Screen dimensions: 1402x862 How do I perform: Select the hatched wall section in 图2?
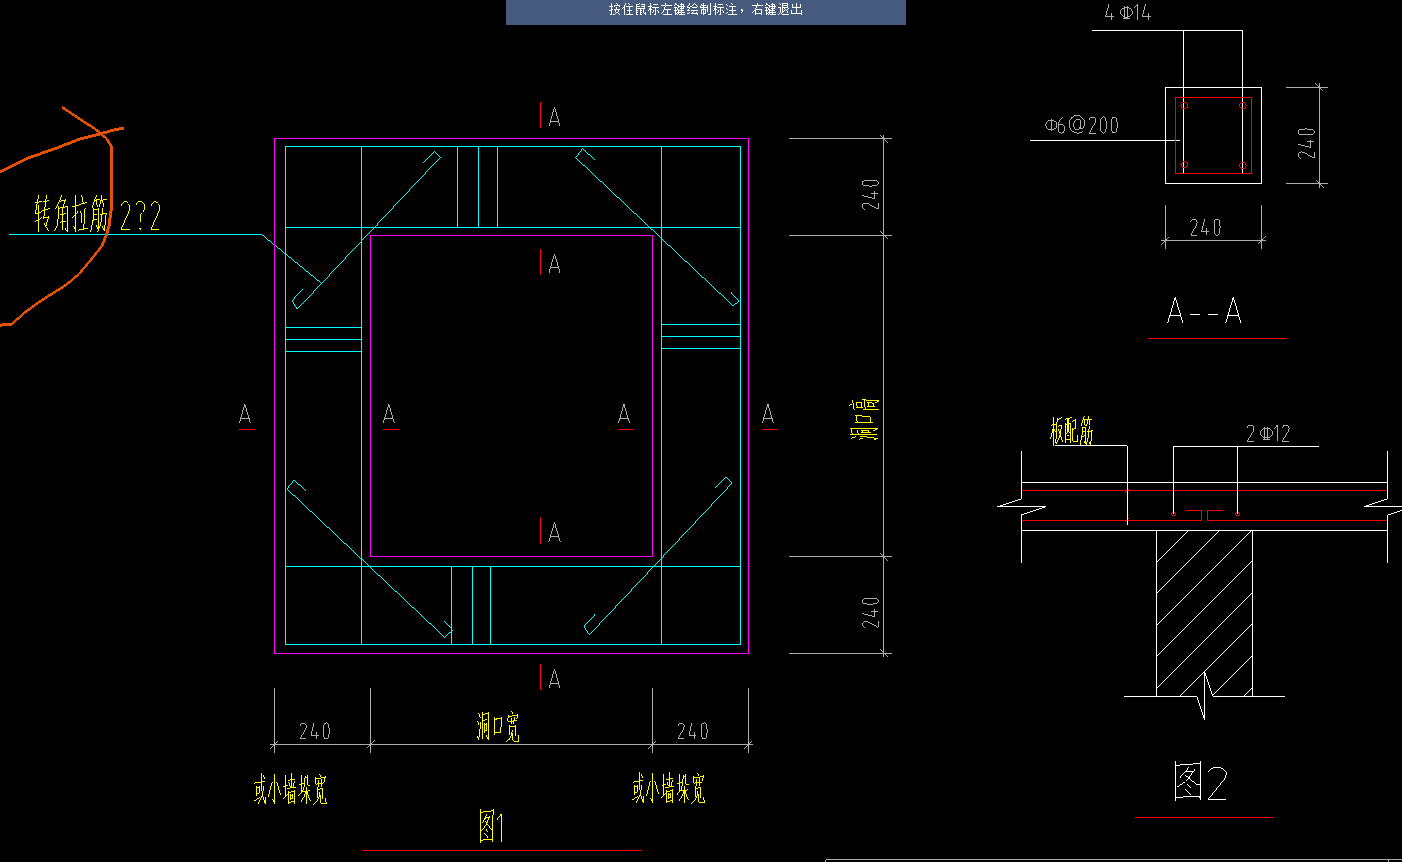pyautogui.click(x=1204, y=613)
